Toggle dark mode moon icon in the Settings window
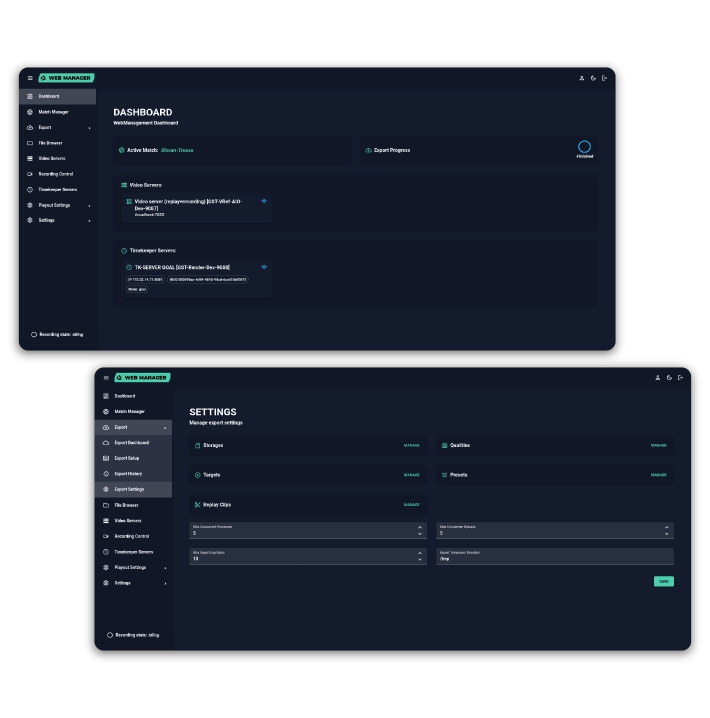Viewport: 710px width, 718px height. pos(669,378)
